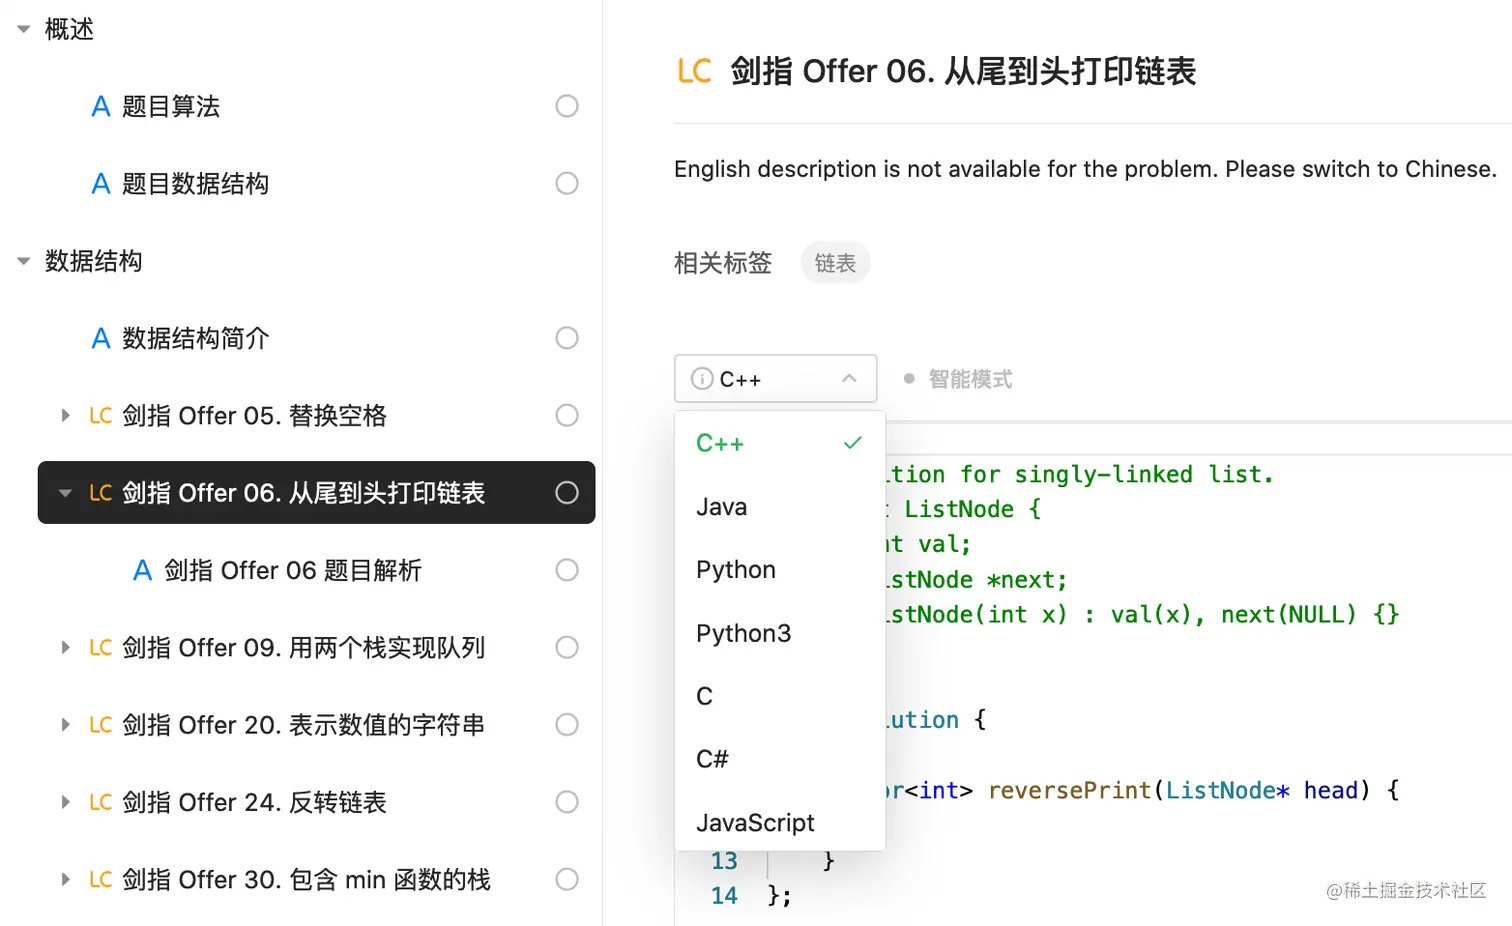
Task: Click the article icon beside 数据结构简介
Action: tap(101, 339)
